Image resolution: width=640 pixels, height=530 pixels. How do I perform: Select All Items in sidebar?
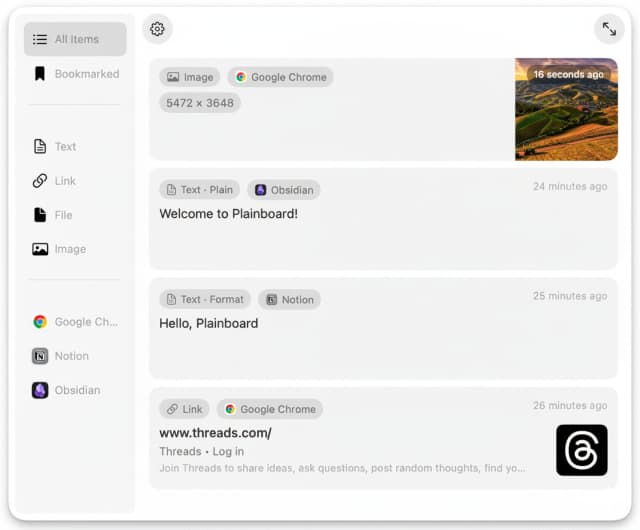coord(75,39)
